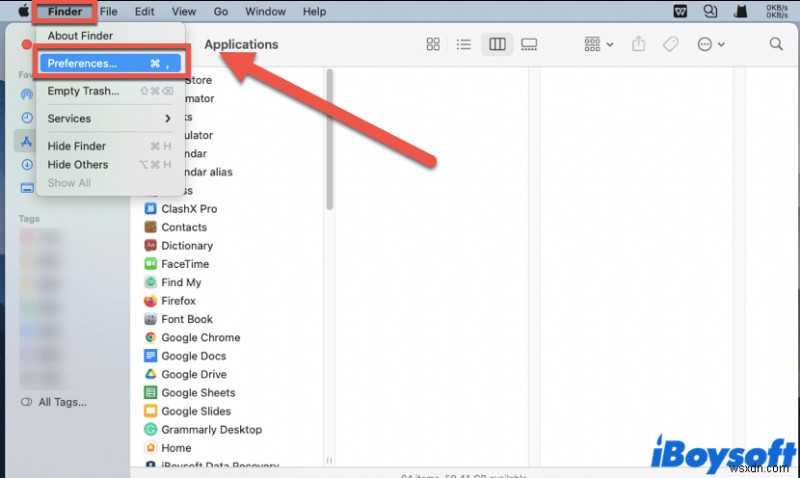The image size is (800, 478).
Task: Click the Google Slides app icon
Action: point(150,411)
